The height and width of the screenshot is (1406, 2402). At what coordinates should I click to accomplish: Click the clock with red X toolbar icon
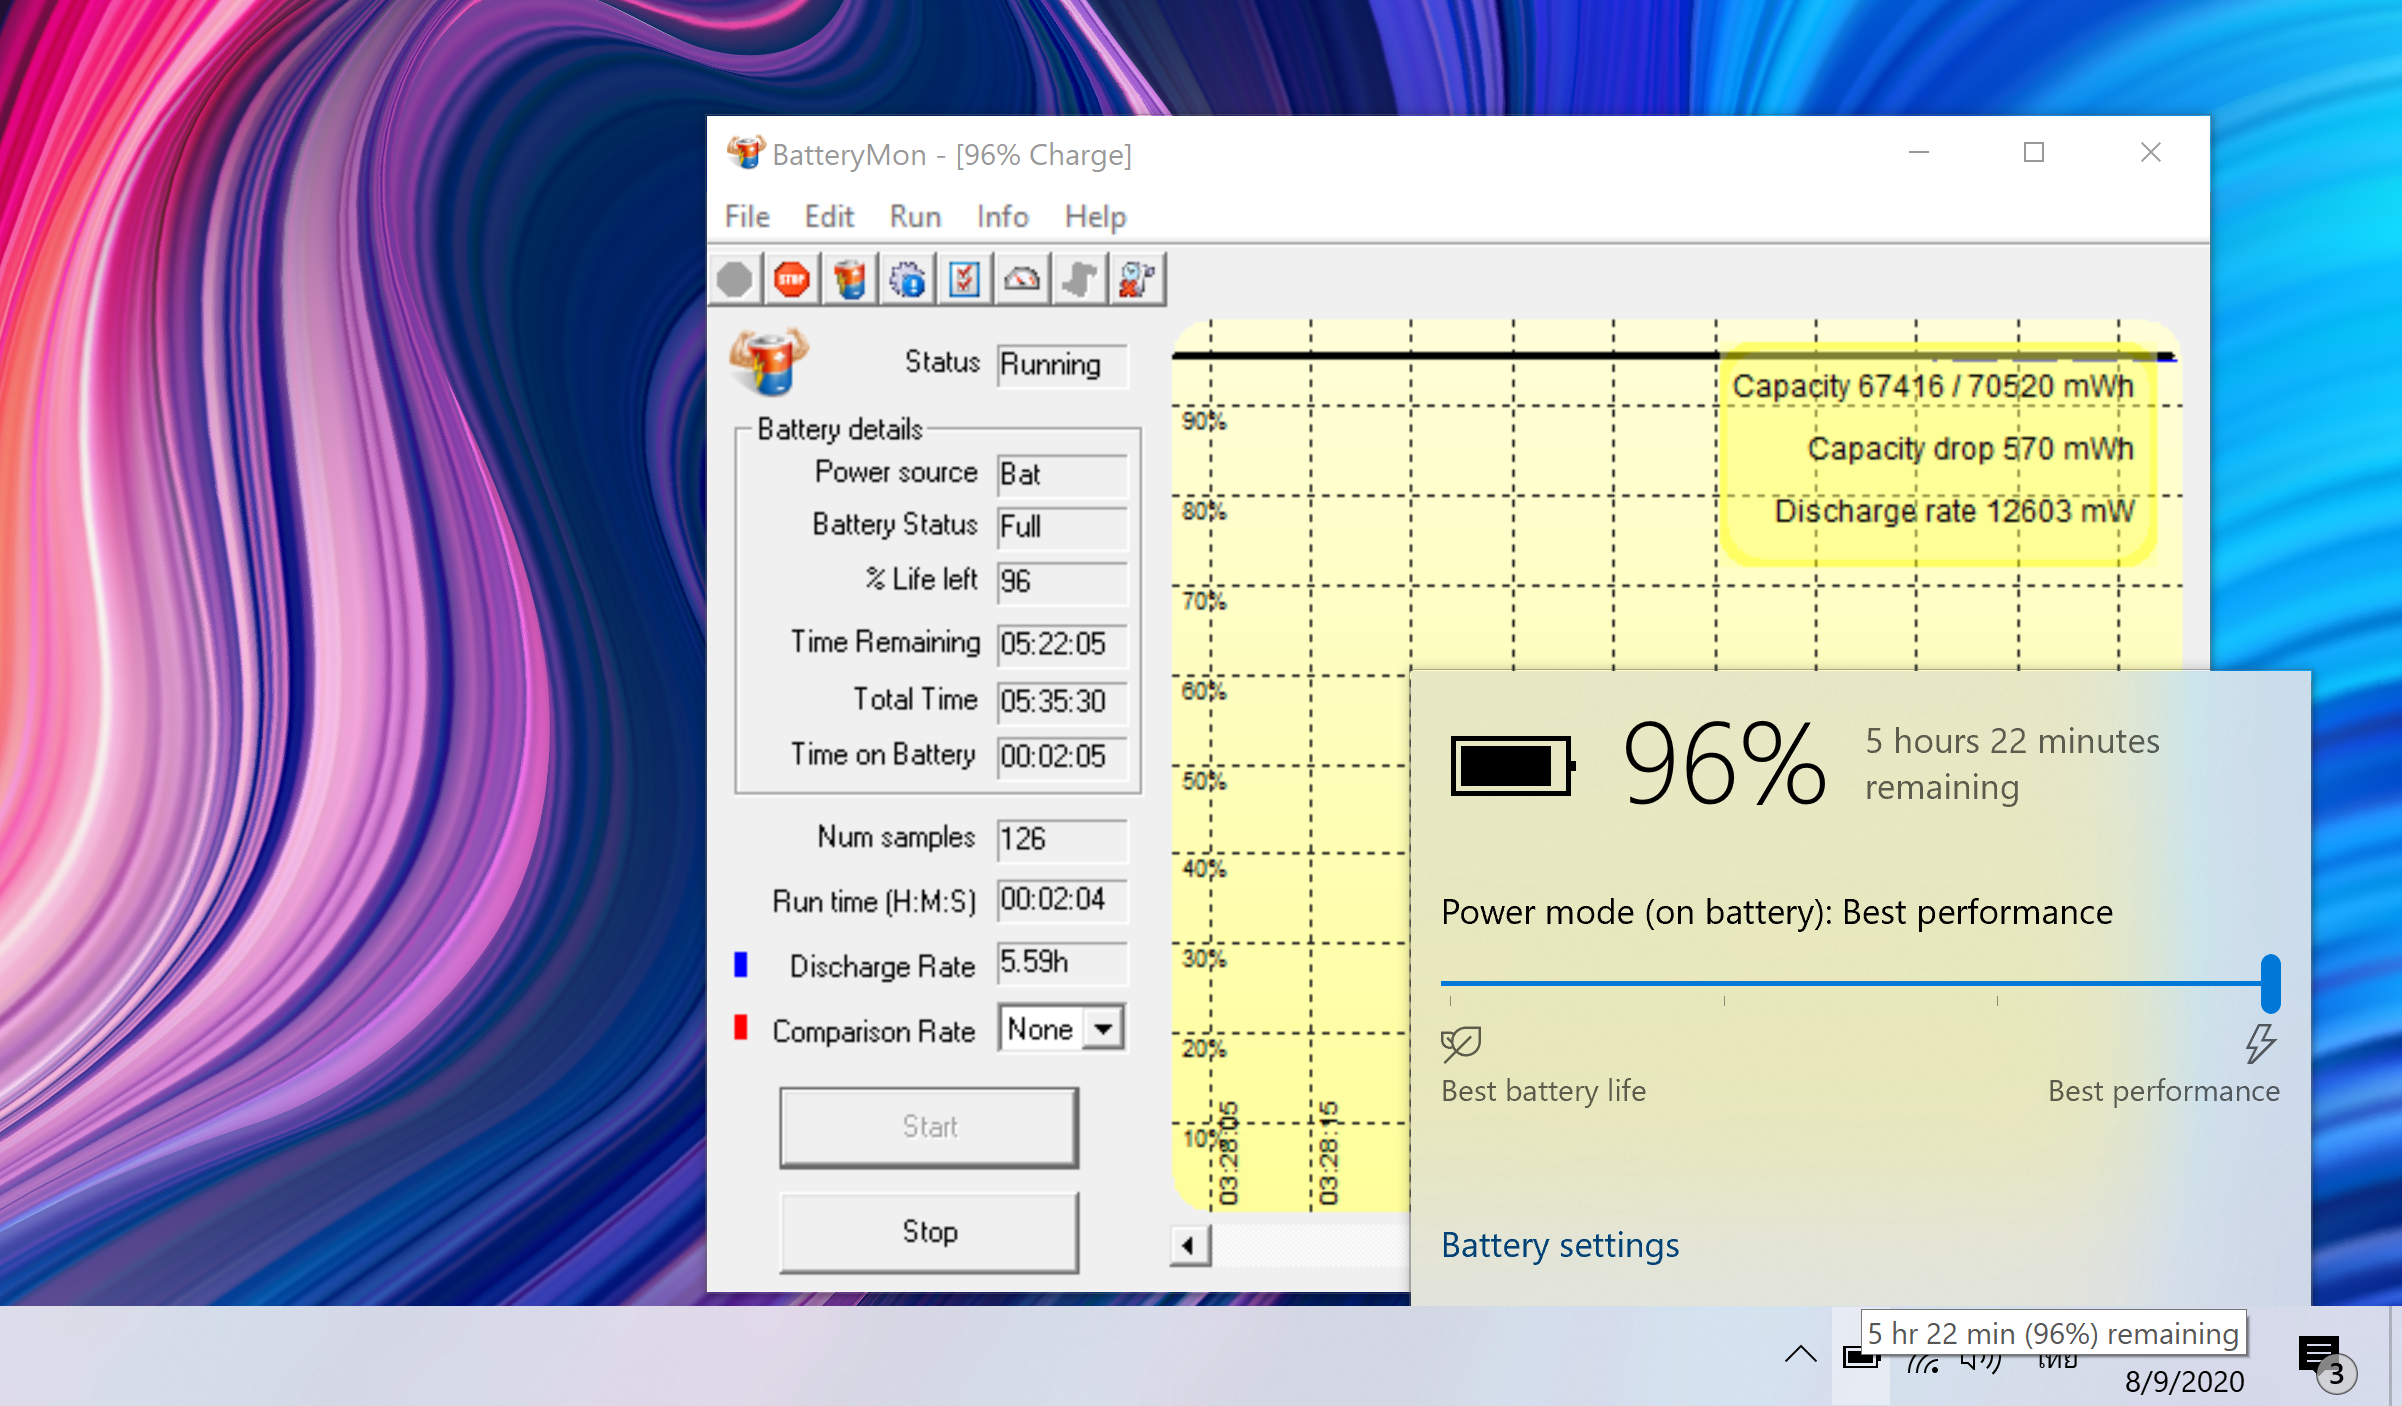(1137, 280)
